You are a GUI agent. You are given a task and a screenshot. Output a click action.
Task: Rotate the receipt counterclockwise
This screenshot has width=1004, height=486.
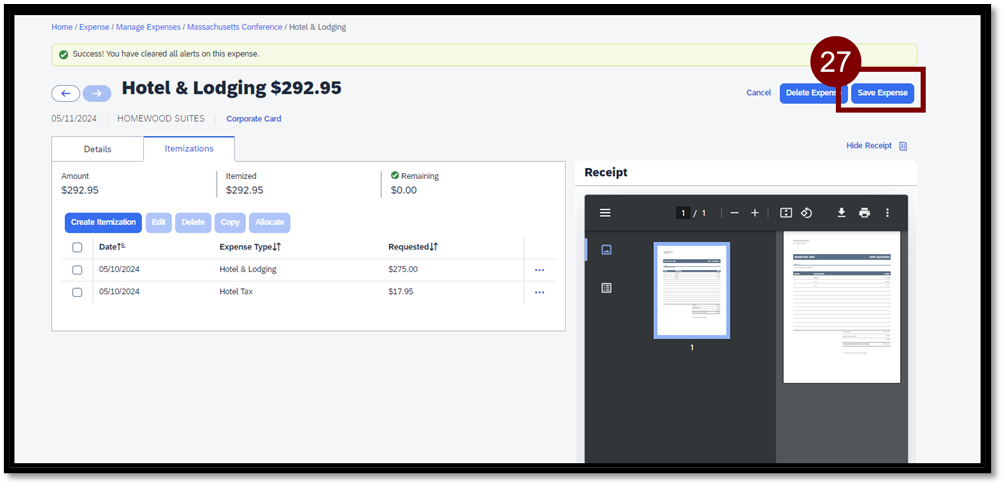[806, 213]
